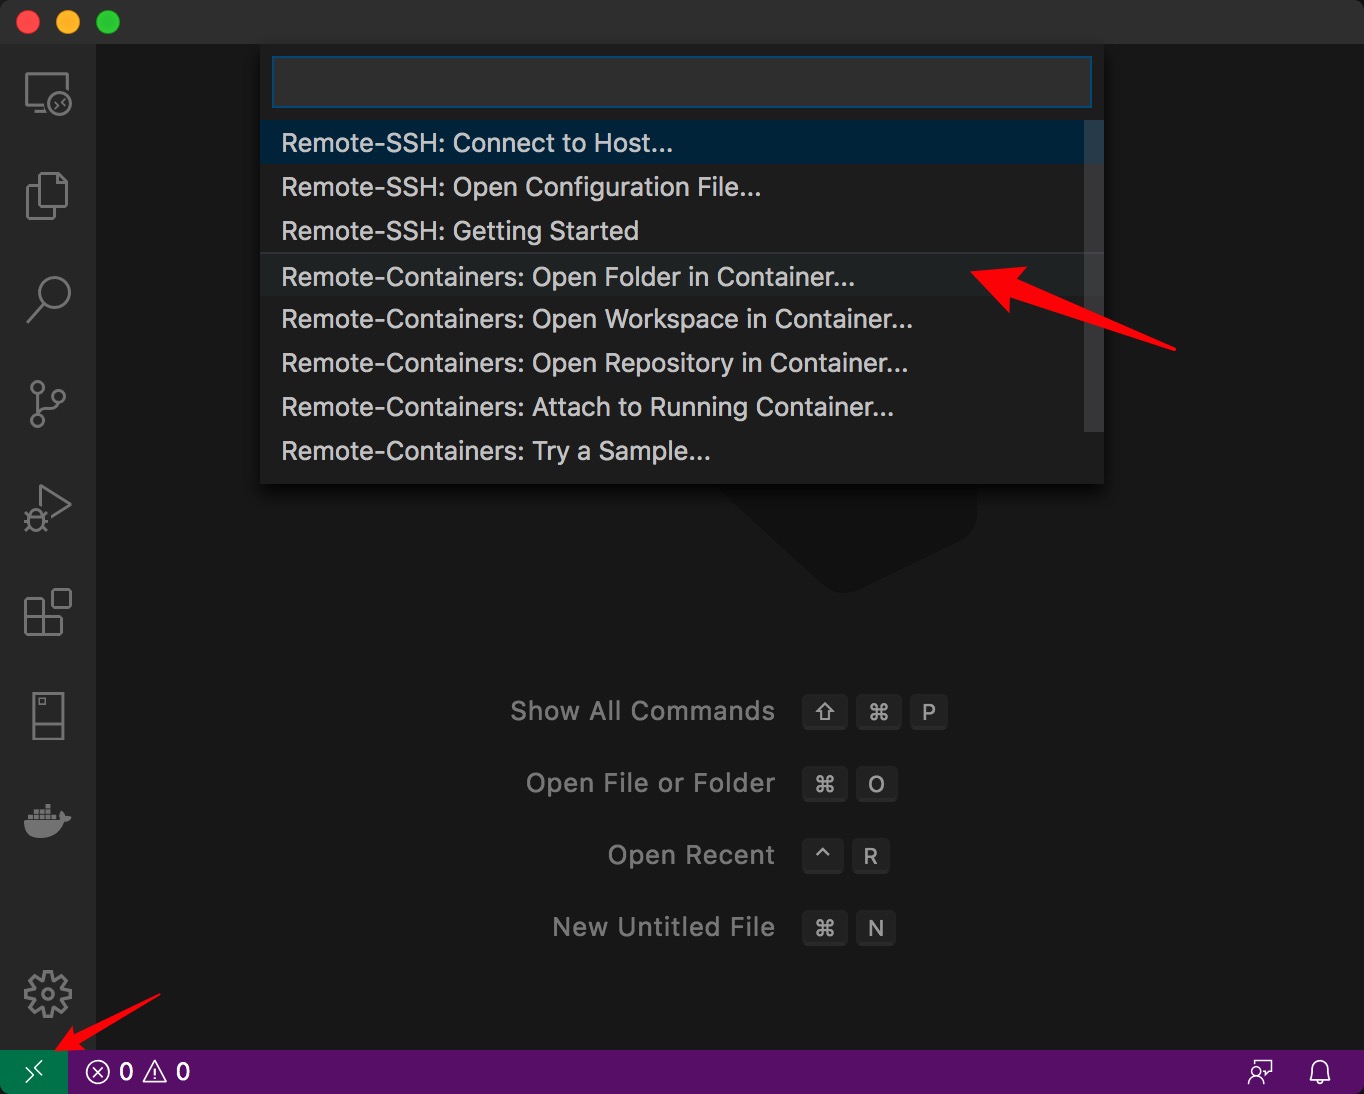Choose Remote-Containers: Open Repository in Container...
1364x1094 pixels.
672,363
